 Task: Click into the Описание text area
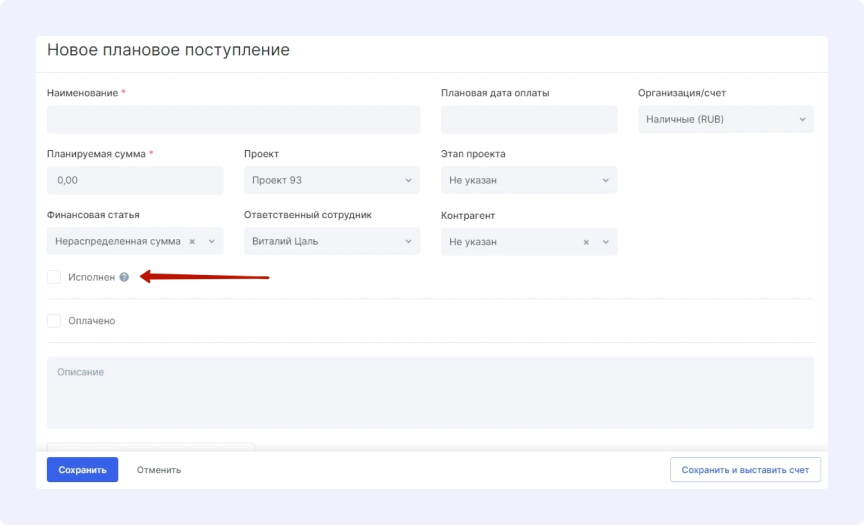430,392
